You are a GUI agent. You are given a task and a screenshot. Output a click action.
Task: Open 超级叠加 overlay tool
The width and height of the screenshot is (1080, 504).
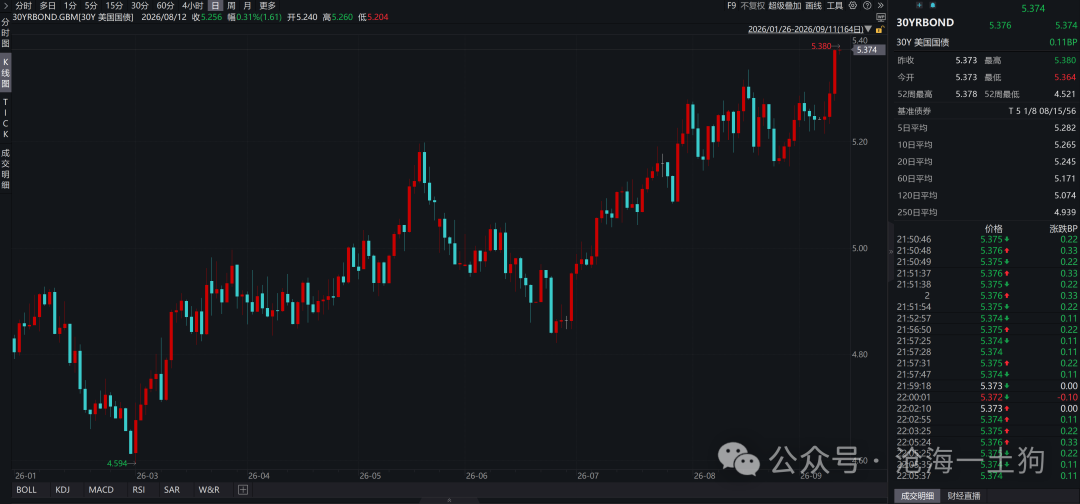785,5
